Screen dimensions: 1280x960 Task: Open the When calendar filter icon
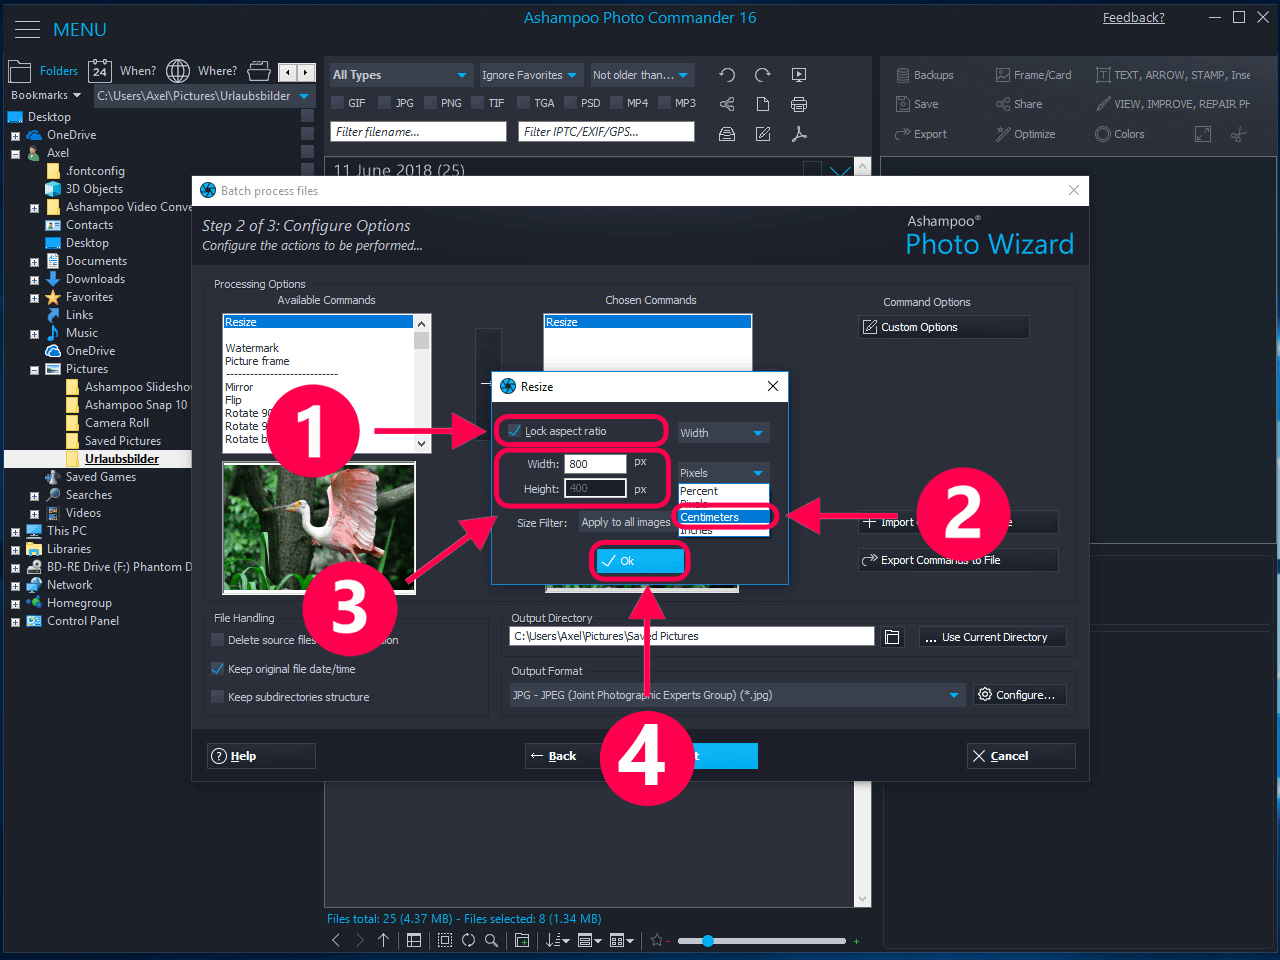100,71
